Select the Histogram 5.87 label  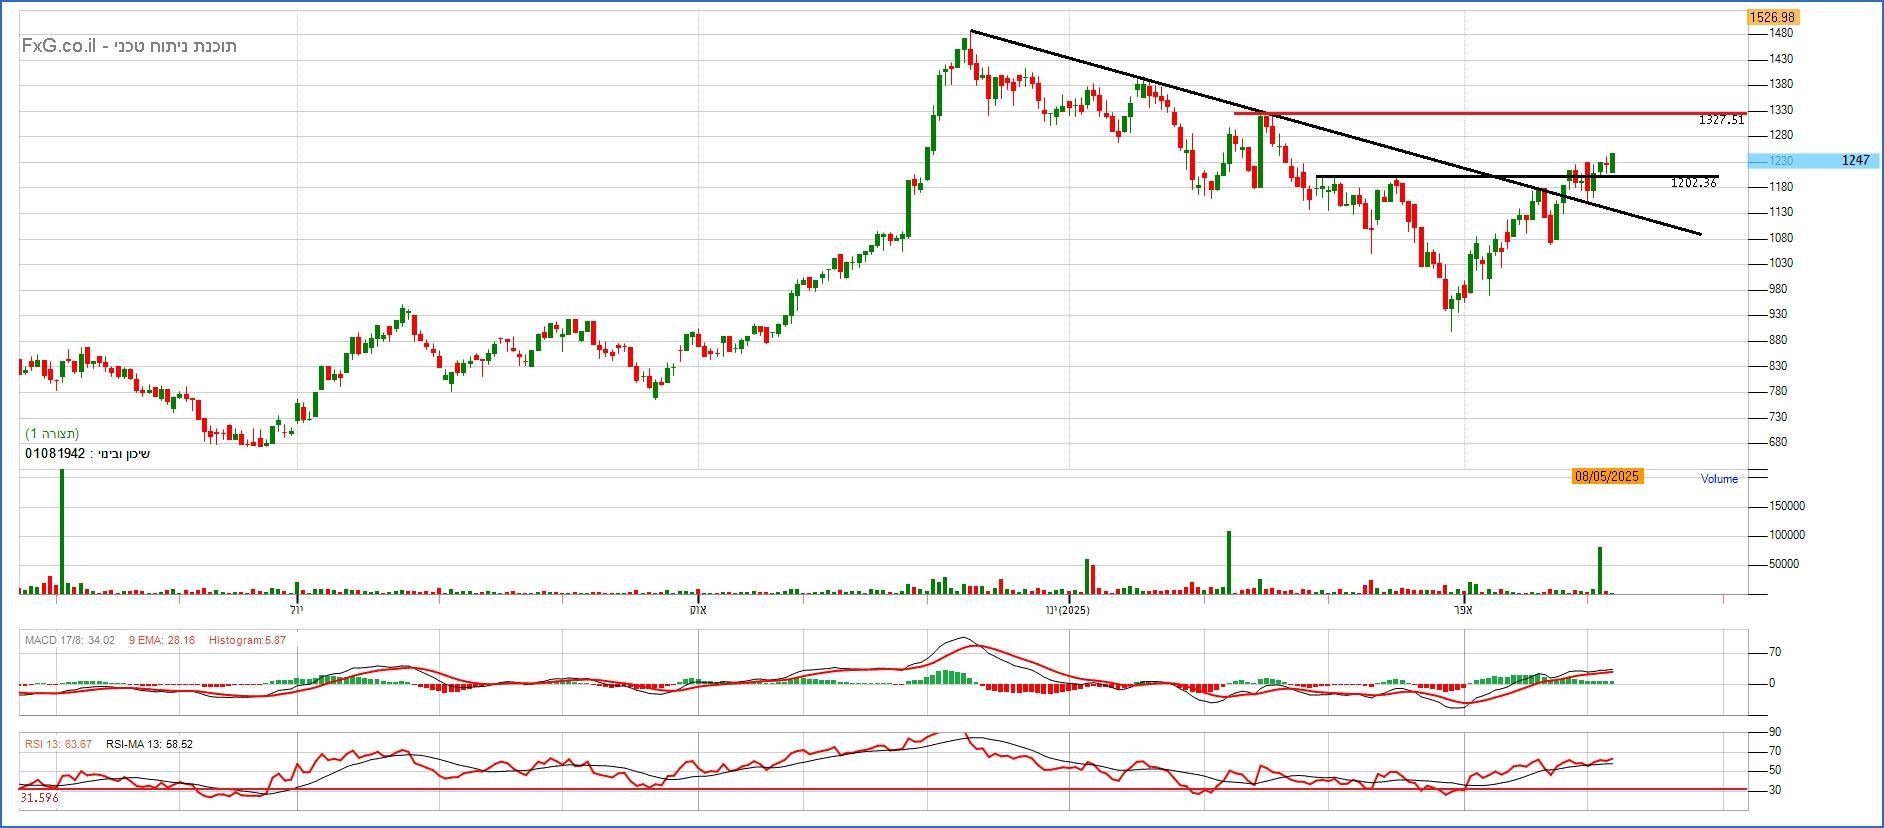(x=246, y=641)
